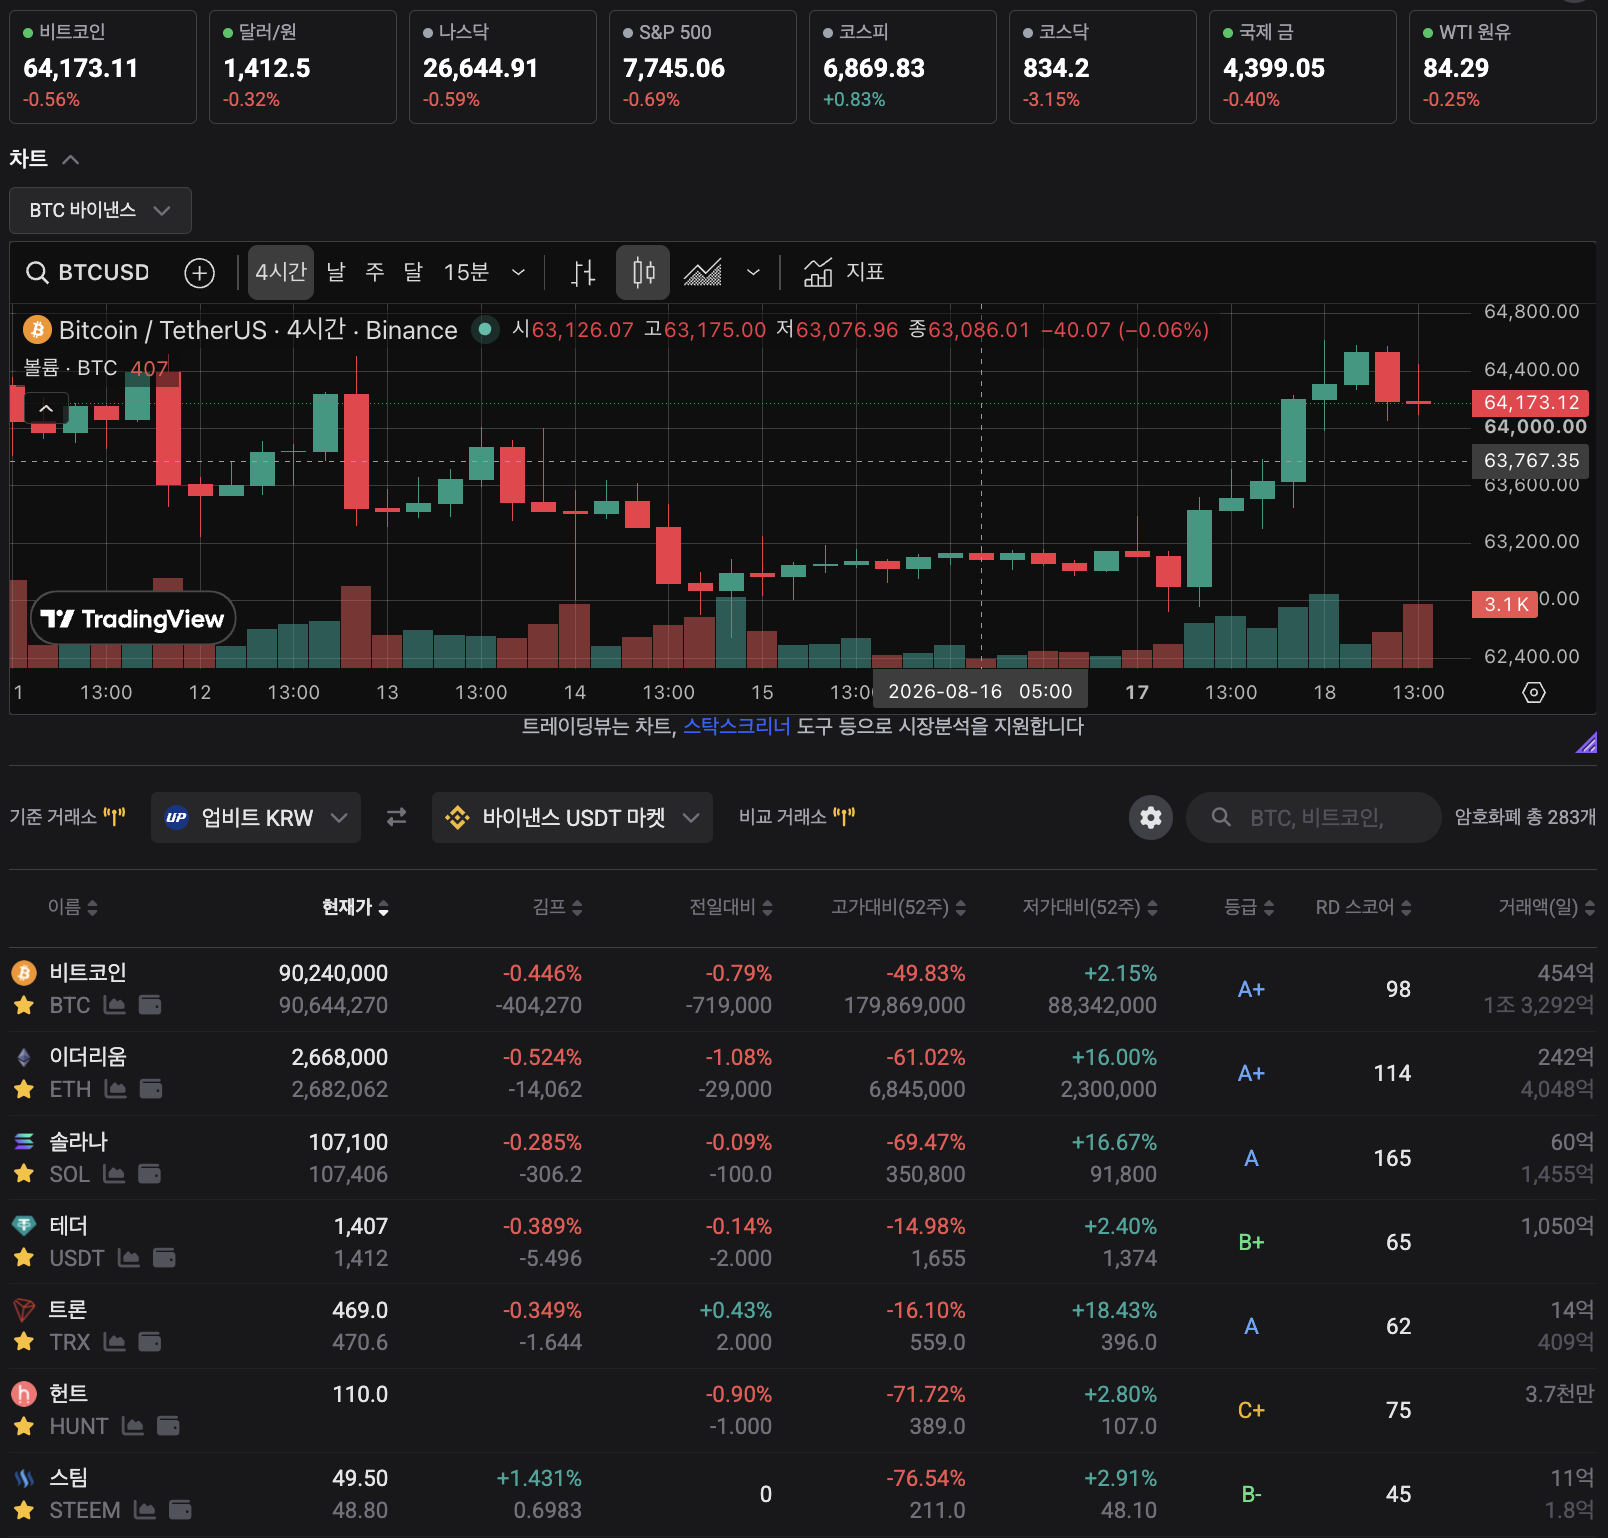This screenshot has width=1608, height=1538.
Task: Sort the table by 김프
Action: (x=557, y=907)
